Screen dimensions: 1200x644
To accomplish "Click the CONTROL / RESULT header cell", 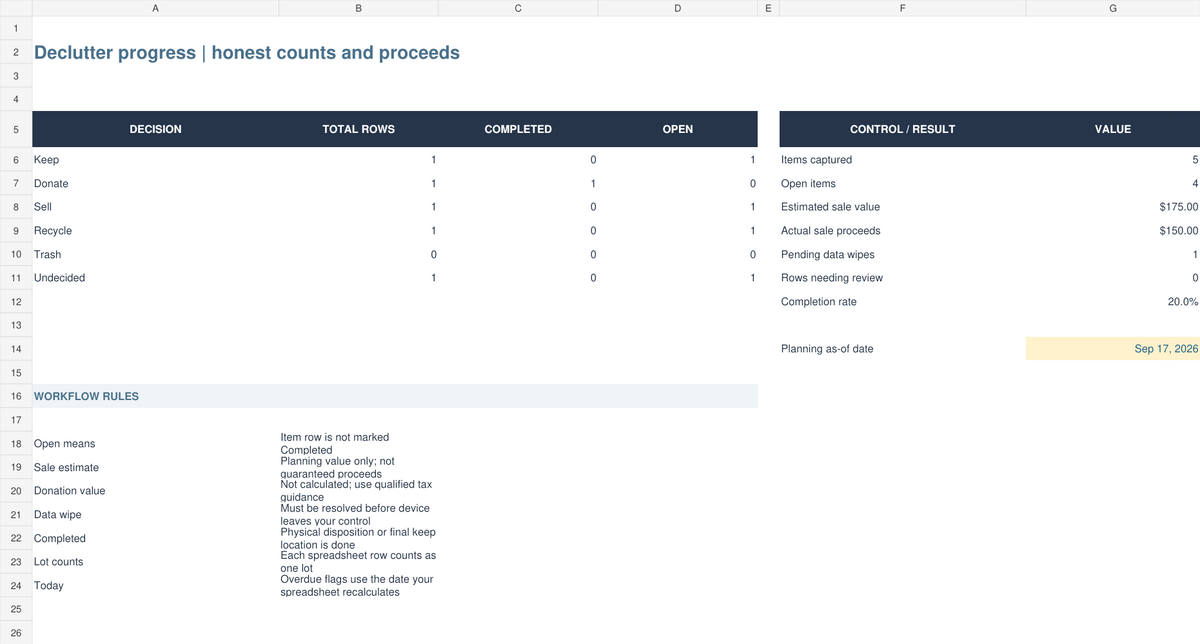I will (902, 129).
